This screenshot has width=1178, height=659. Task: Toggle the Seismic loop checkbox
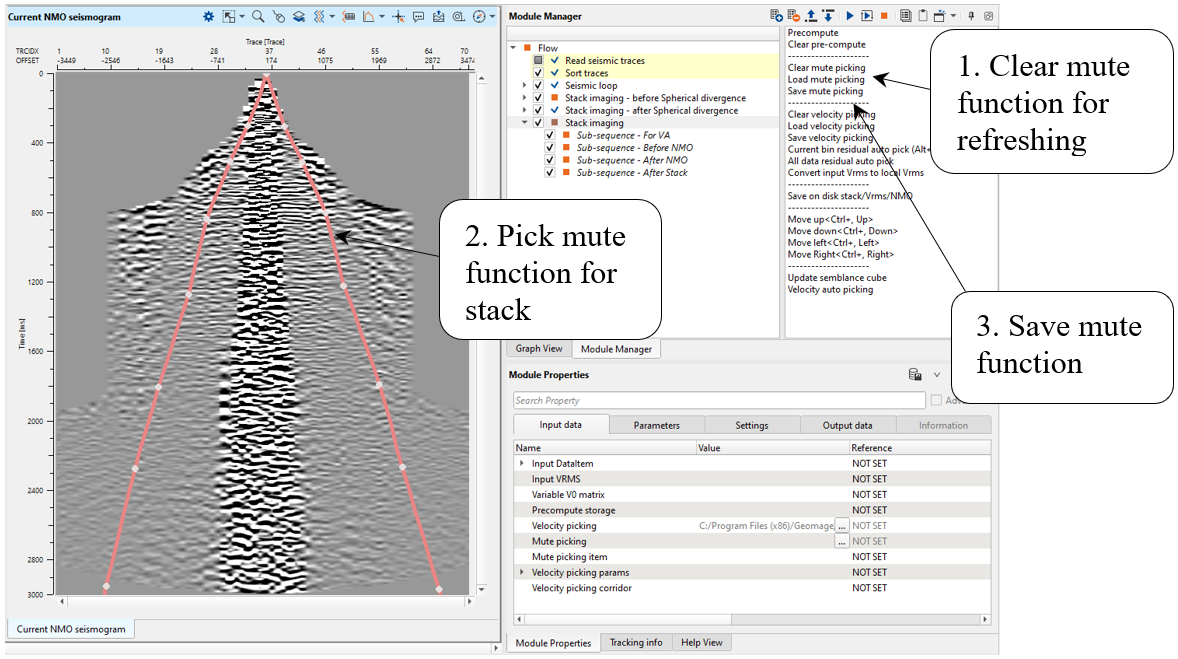coord(539,86)
